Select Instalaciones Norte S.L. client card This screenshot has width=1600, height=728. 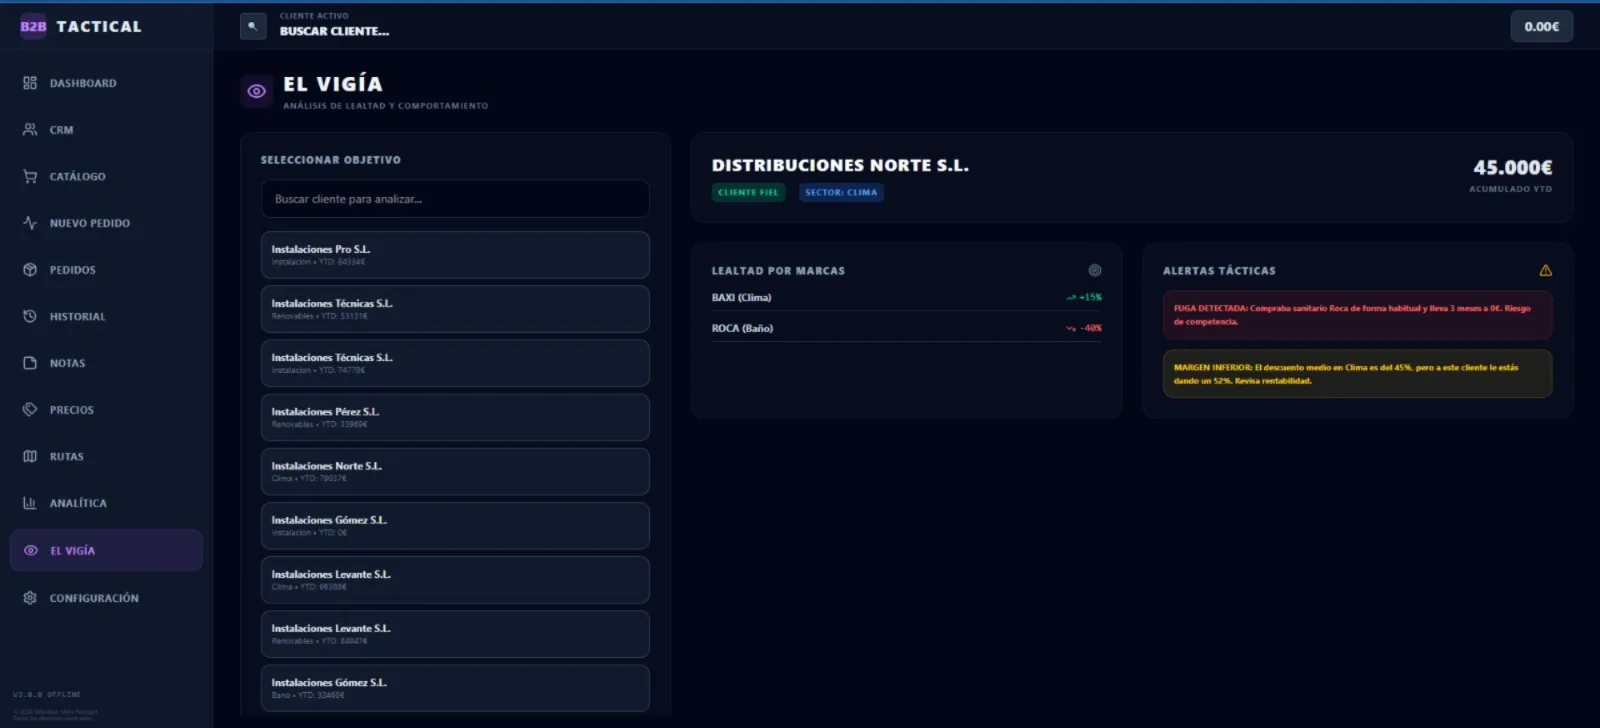(455, 472)
